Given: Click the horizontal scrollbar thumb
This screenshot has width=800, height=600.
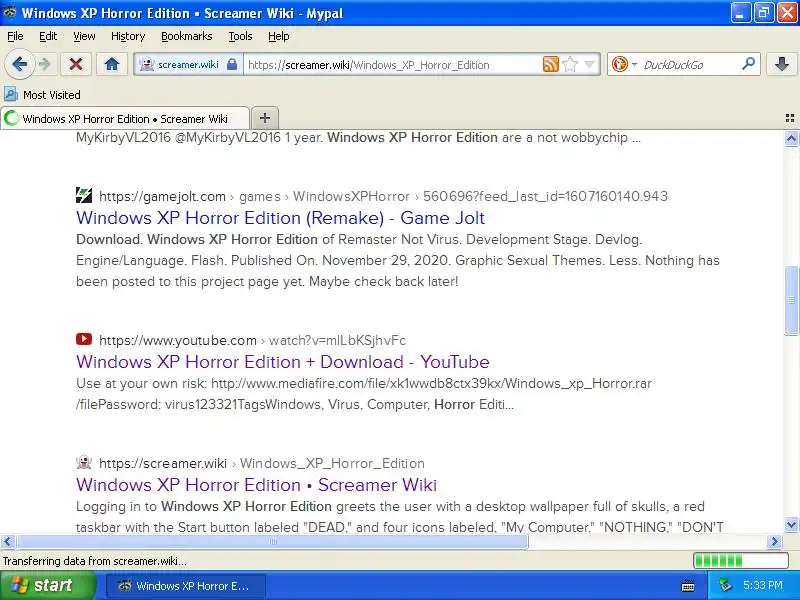Looking at the screenshot, I should click(x=272, y=541).
